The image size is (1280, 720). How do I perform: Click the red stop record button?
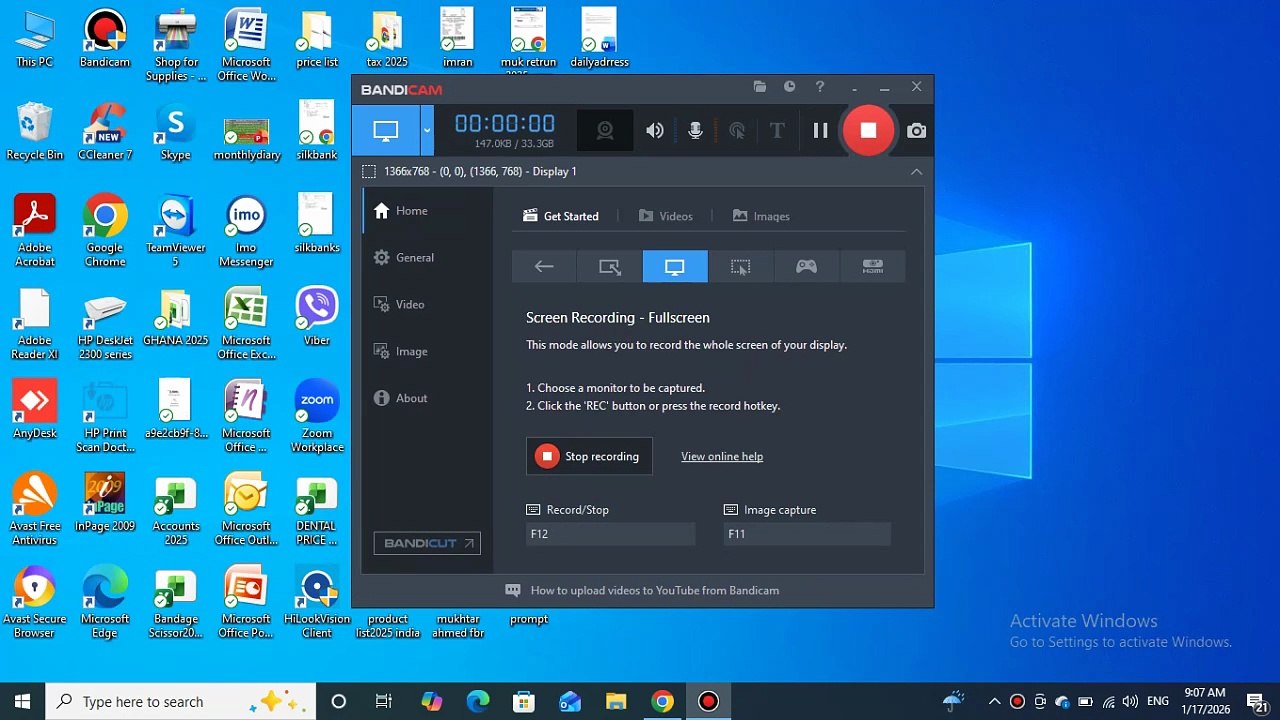click(x=868, y=131)
